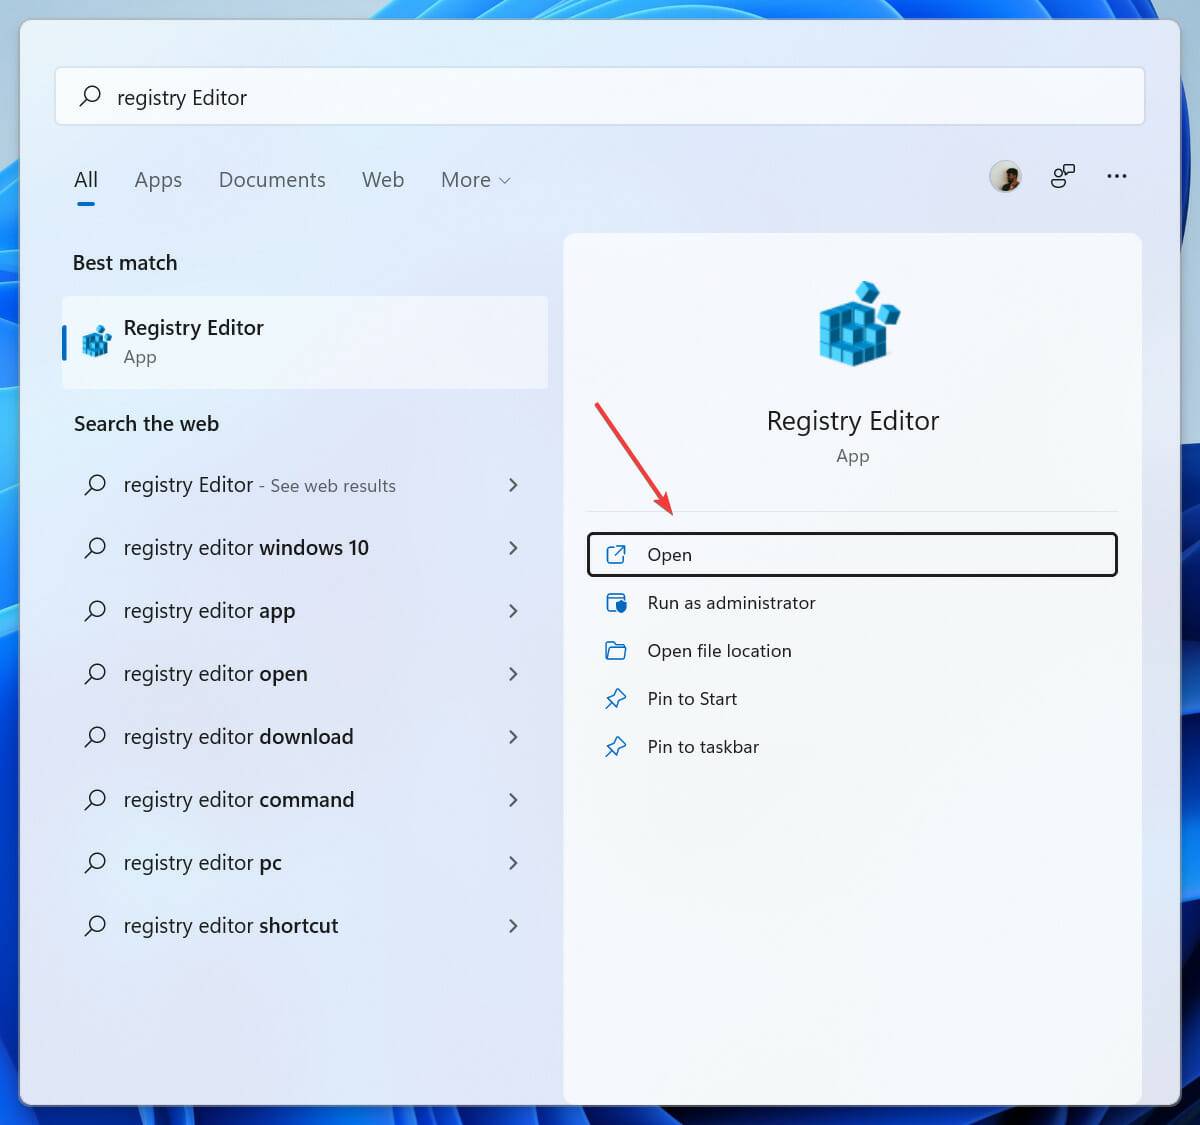Expand chevron for 'registry editor app'
The width and height of the screenshot is (1200, 1125).
point(513,611)
